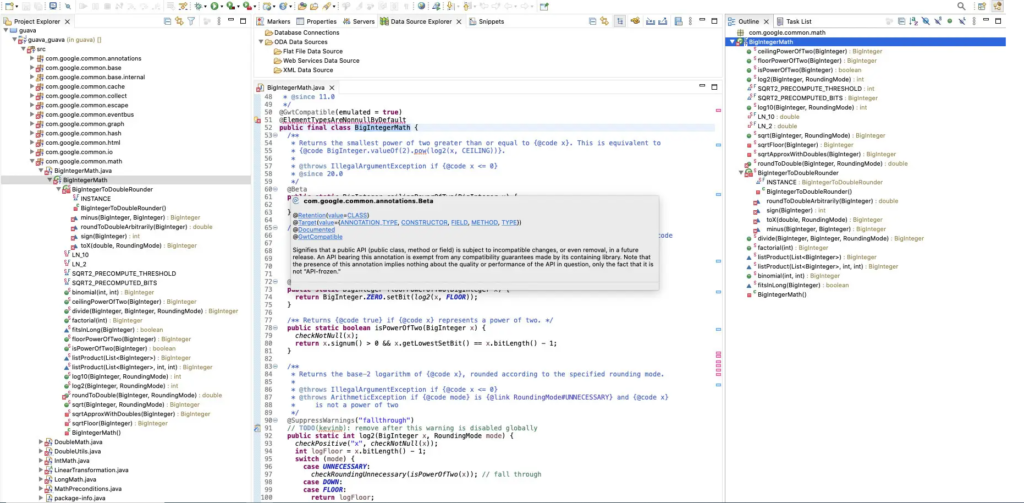1024x503 pixels.
Task: Maximize the Outline view
Action: pos(998,21)
